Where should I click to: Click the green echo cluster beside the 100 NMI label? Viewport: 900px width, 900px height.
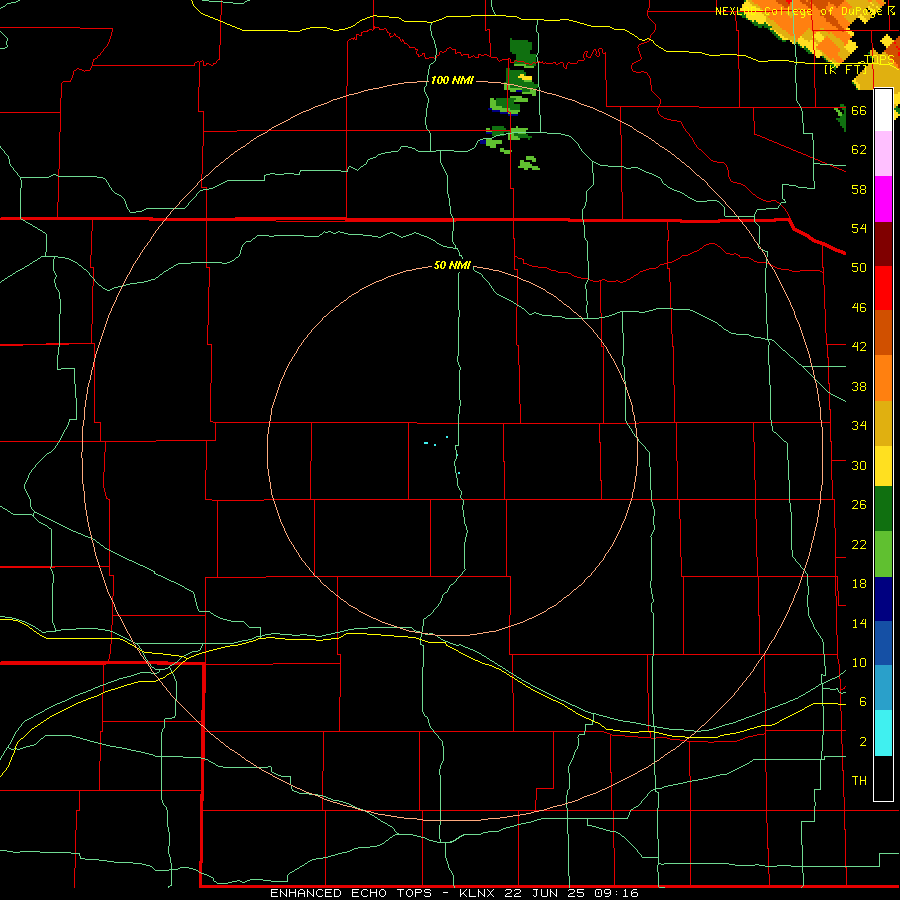coord(521,82)
